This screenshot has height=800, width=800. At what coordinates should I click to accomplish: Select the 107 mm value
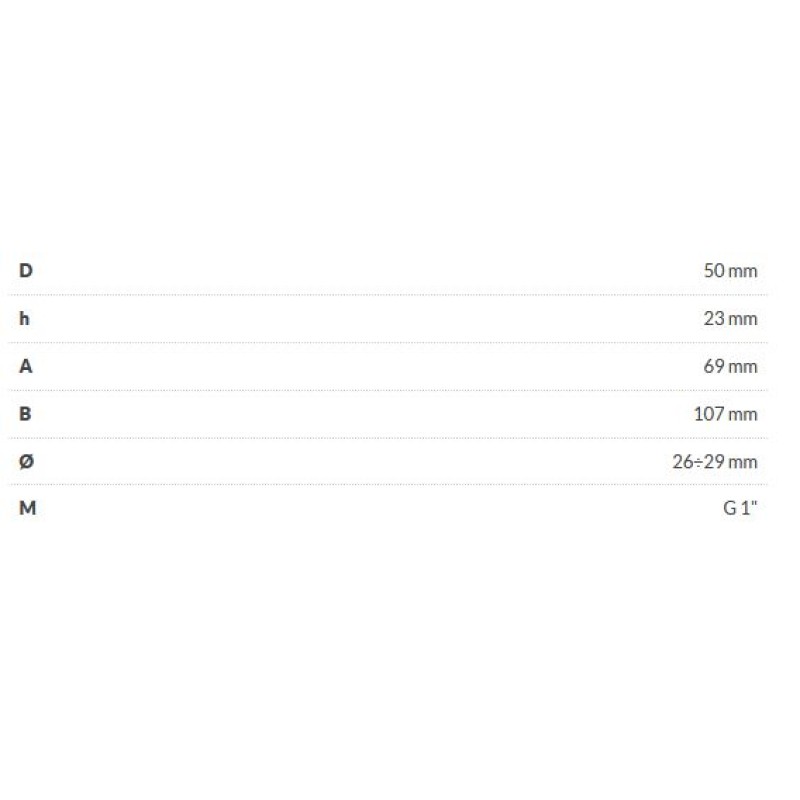[x=726, y=414]
